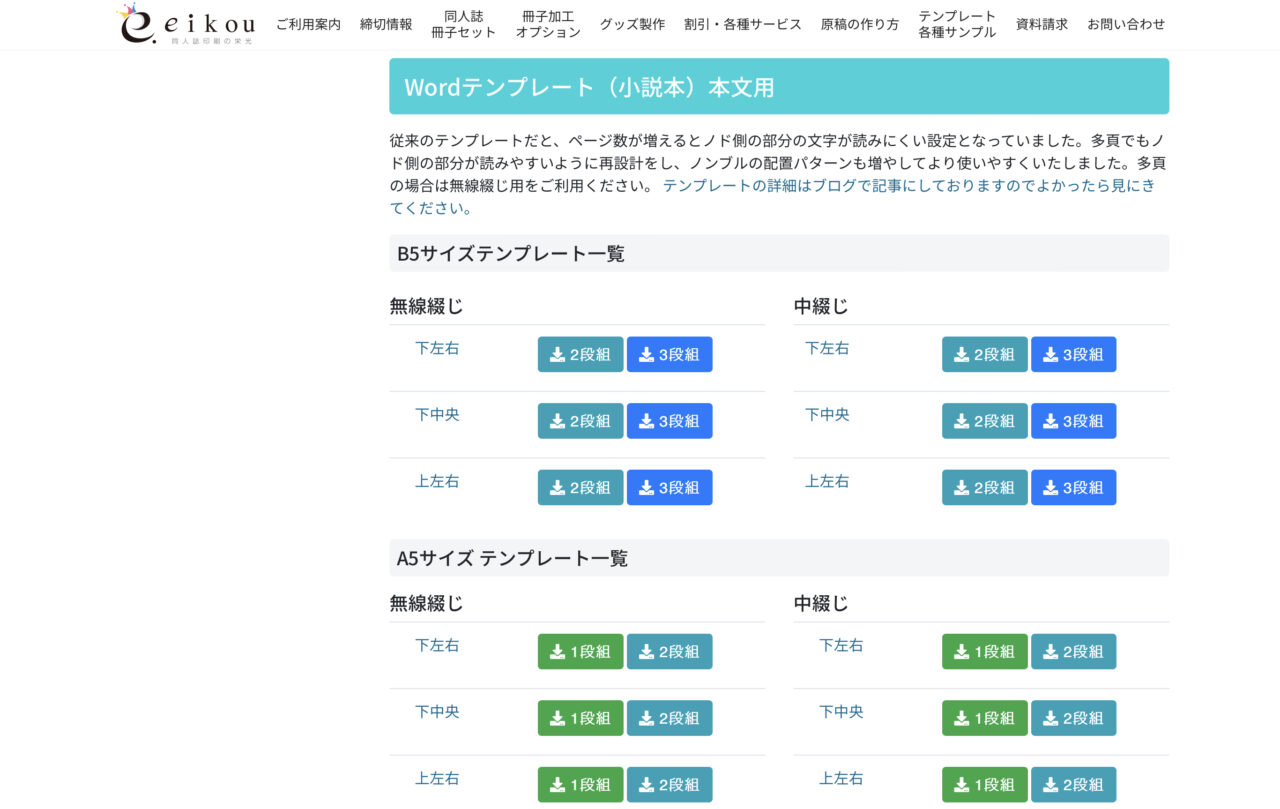This screenshot has height=809, width=1280.
Task: Expand the 同人誌 冊子セット menu
Action: (x=463, y=24)
